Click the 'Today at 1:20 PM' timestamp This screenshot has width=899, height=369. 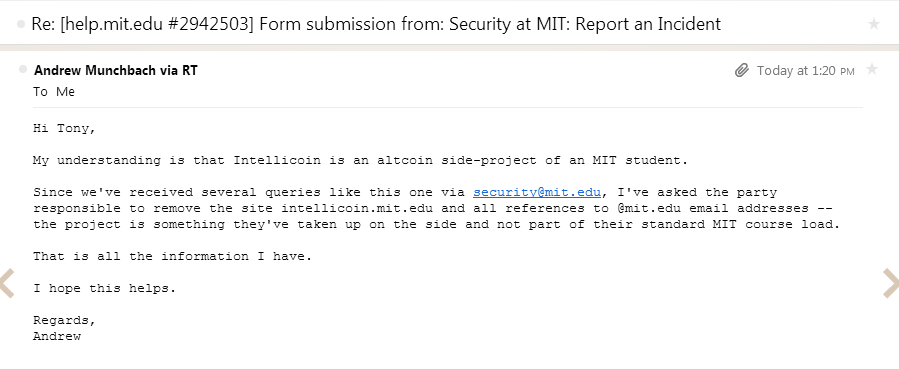pyautogui.click(x=806, y=70)
